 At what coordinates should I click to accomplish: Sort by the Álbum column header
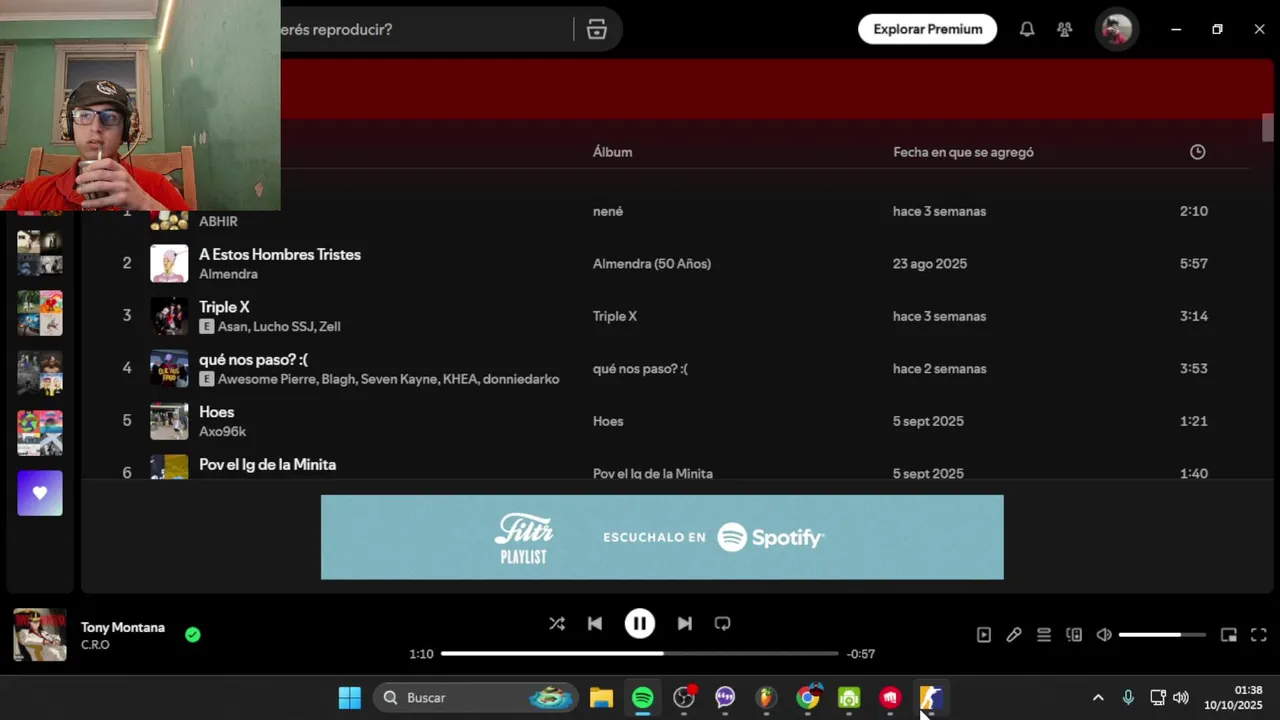[x=612, y=152]
